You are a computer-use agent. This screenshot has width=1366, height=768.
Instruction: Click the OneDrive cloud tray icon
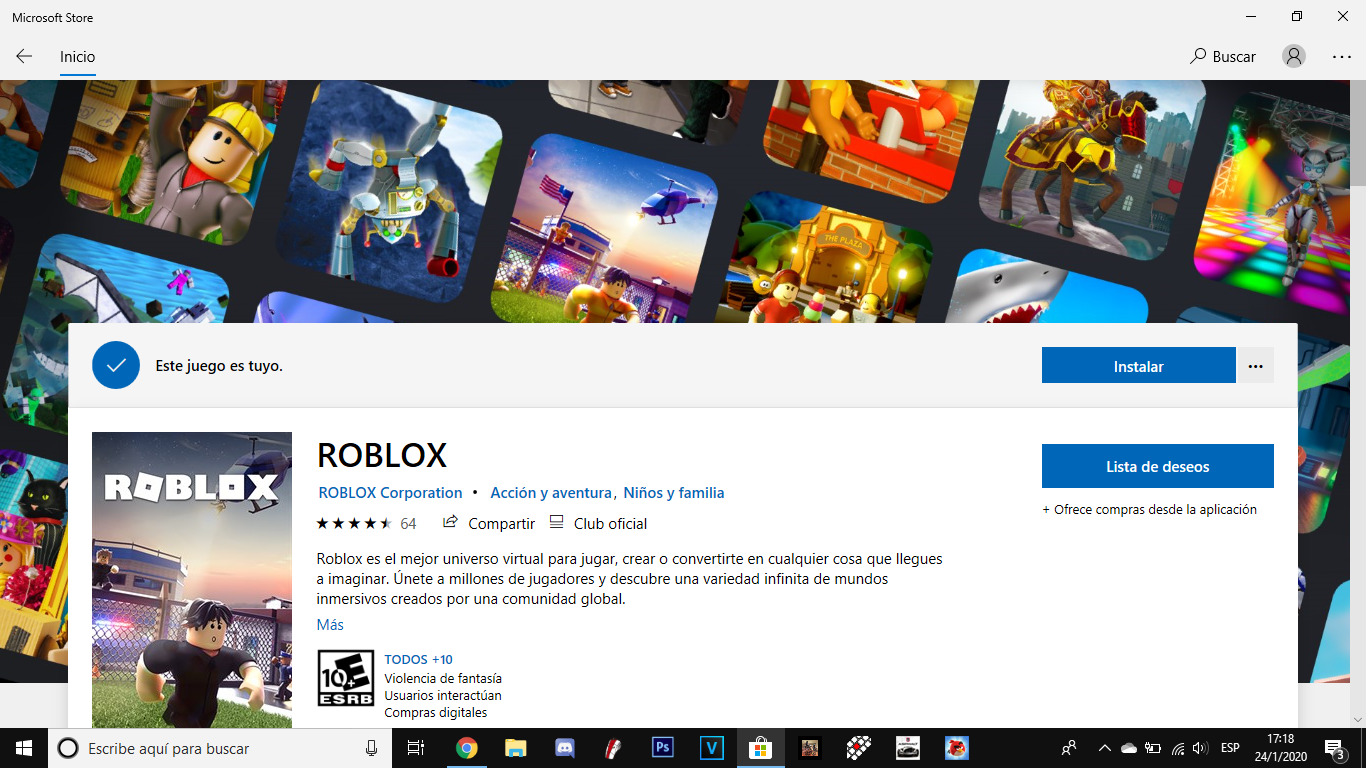coord(1128,748)
